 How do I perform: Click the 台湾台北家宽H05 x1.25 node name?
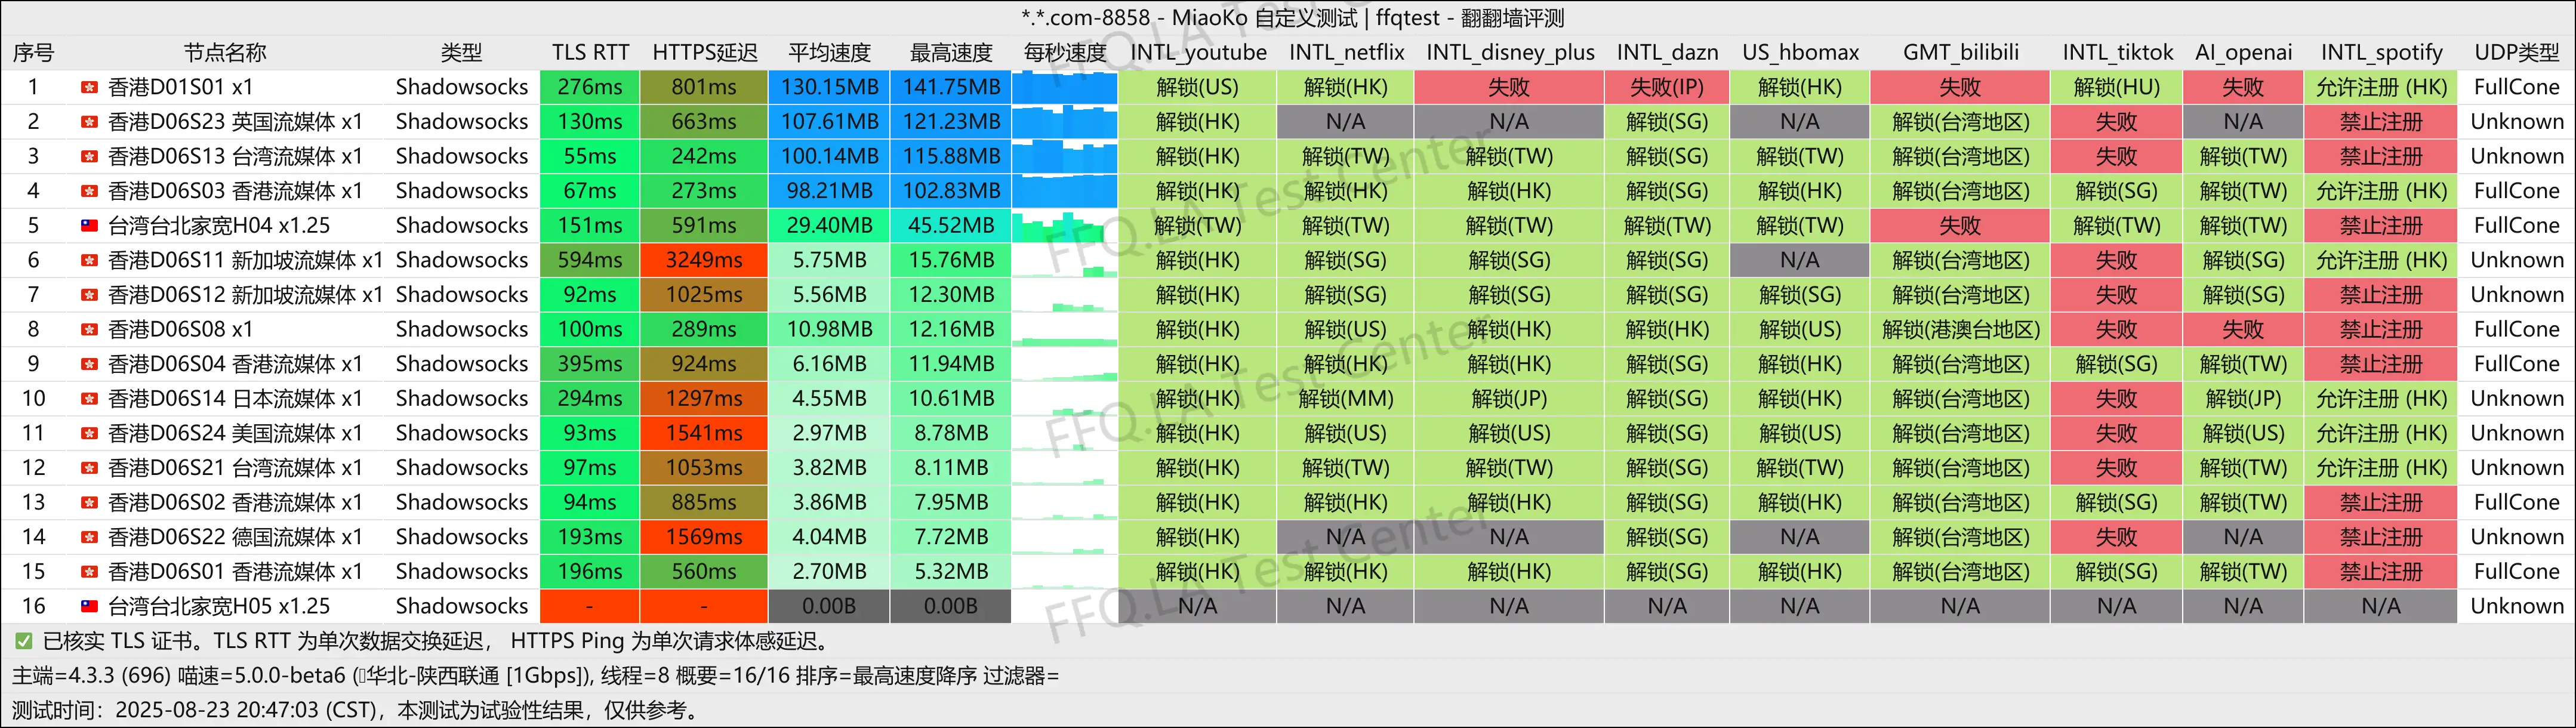point(218,606)
